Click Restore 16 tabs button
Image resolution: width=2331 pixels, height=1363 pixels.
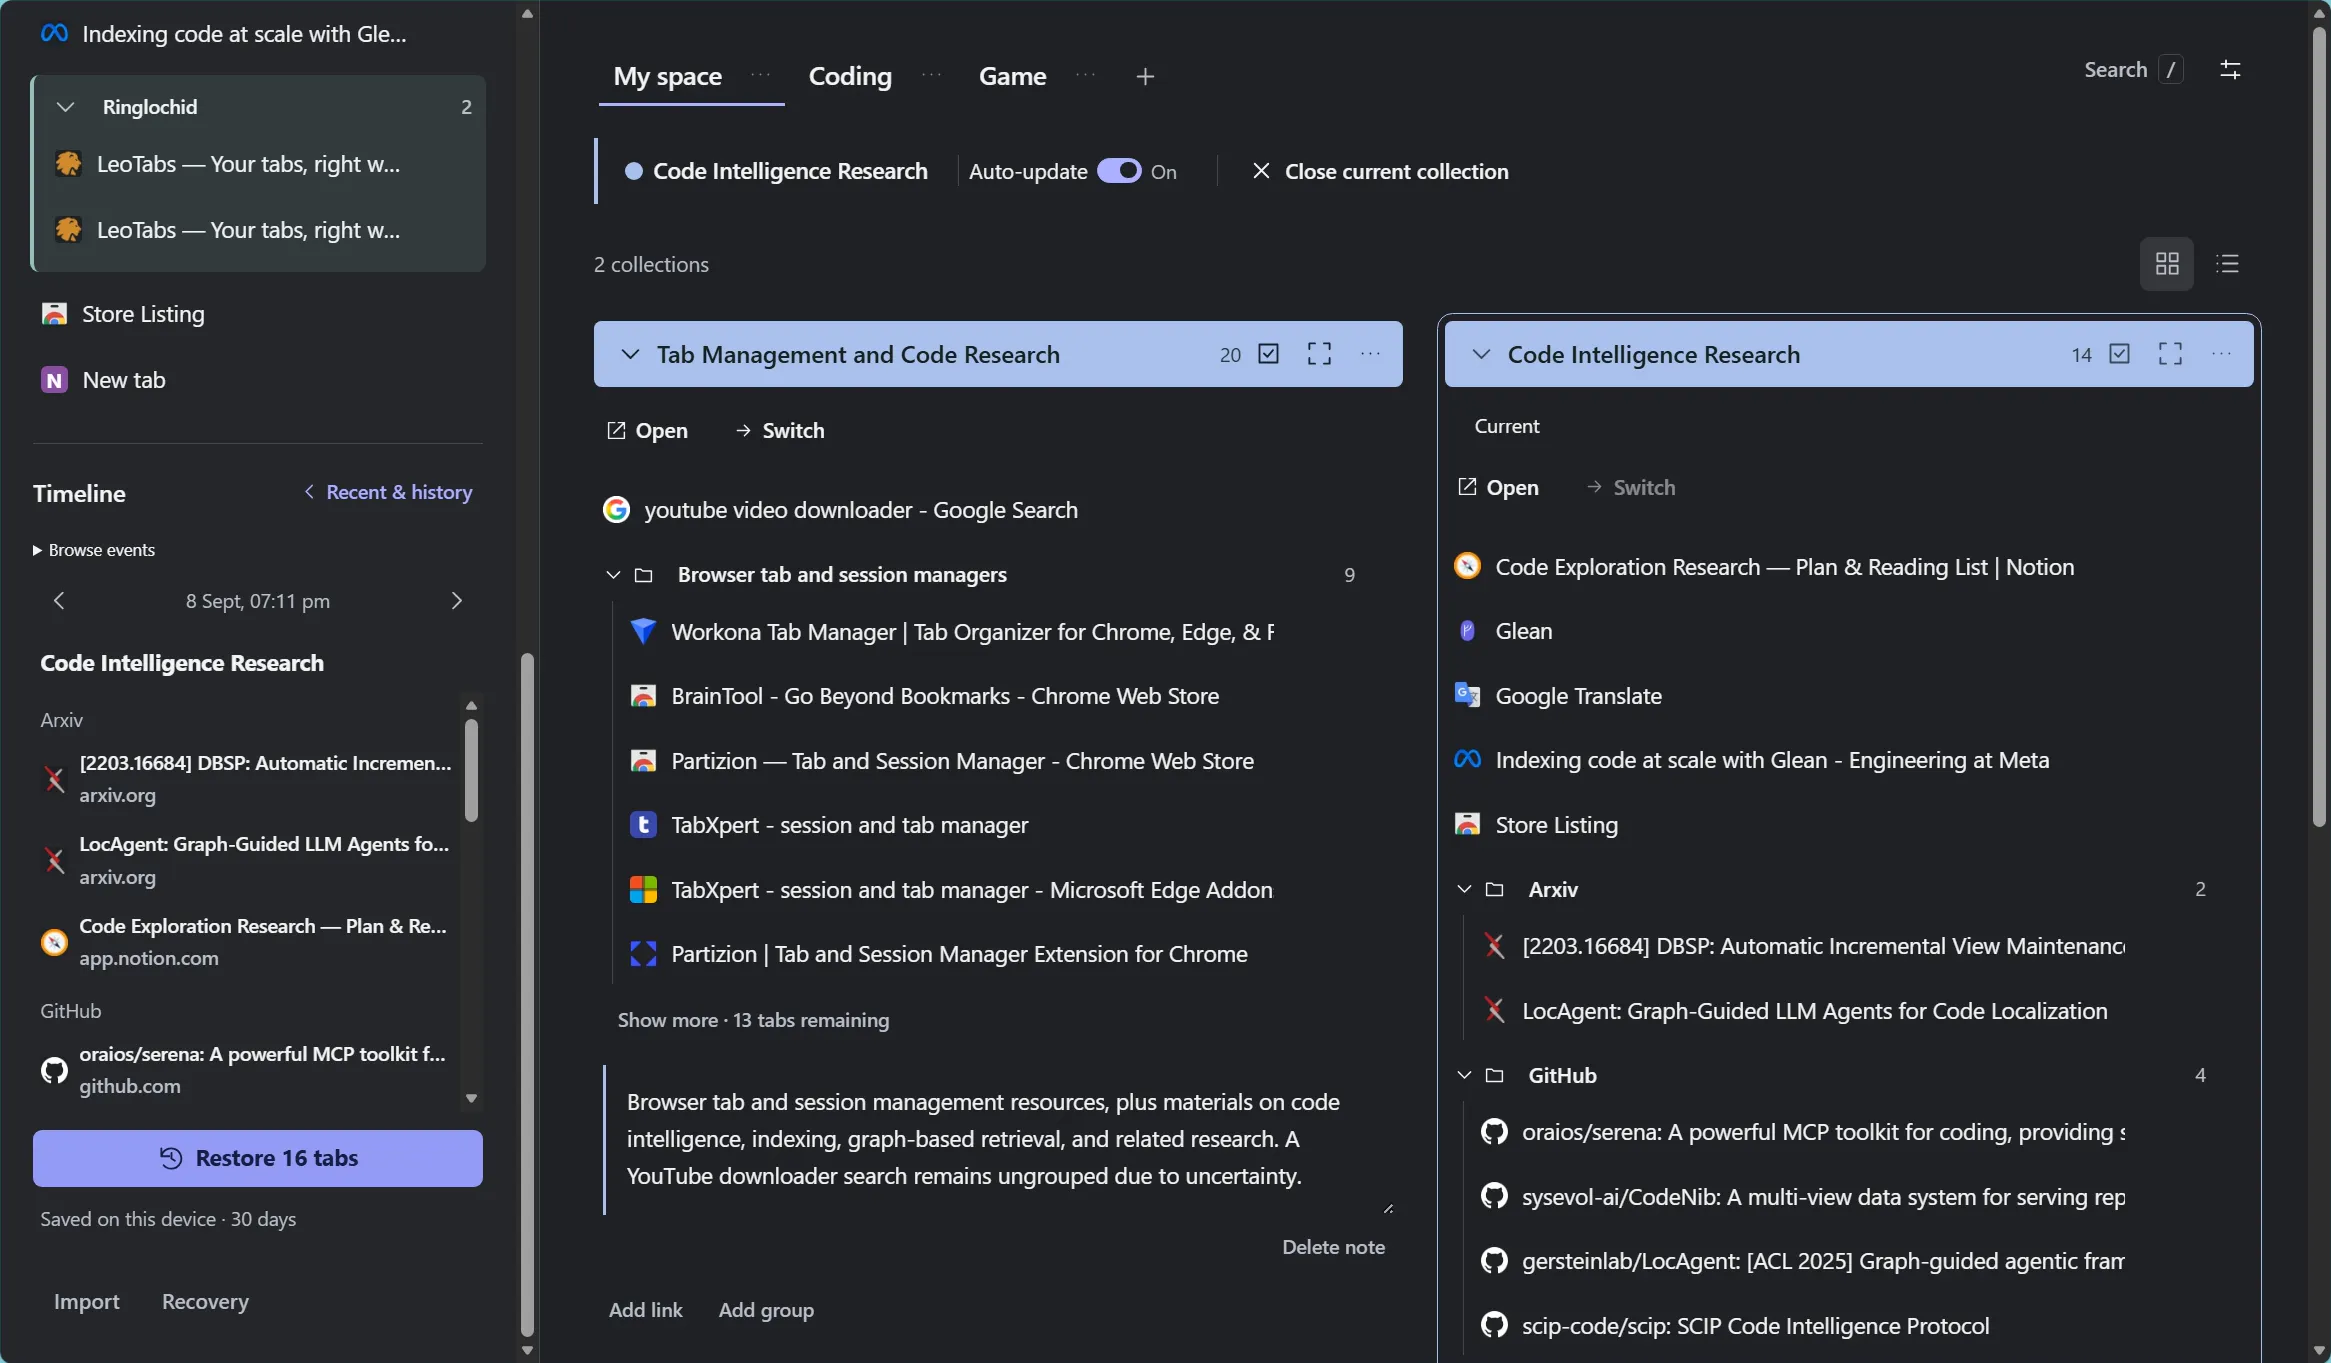[x=258, y=1158]
